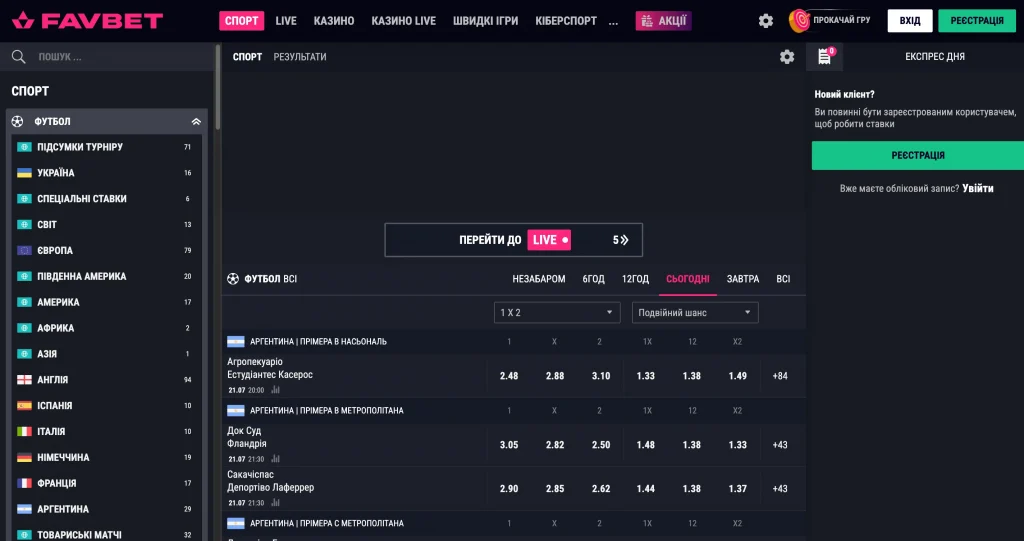Open the 'Прокачай гру' target icon
The height and width of the screenshot is (541, 1024).
pos(799,21)
